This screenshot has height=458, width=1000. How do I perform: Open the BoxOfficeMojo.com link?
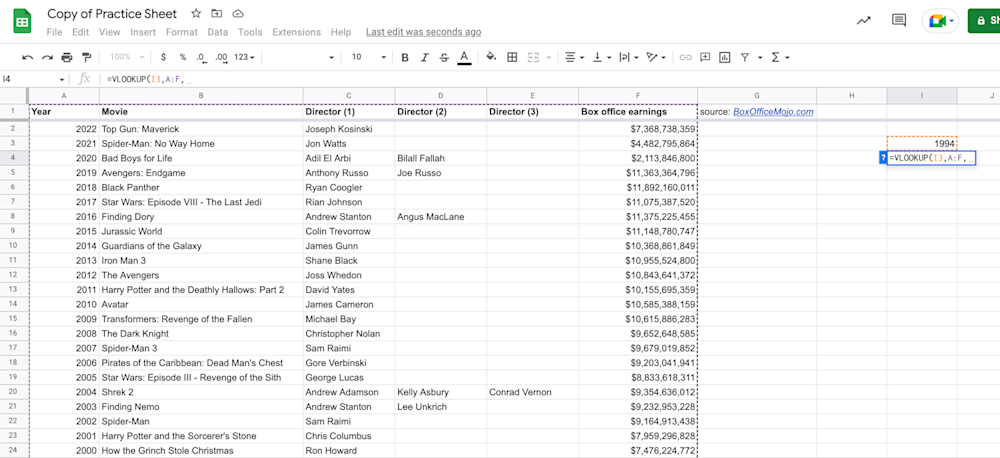[x=773, y=112]
